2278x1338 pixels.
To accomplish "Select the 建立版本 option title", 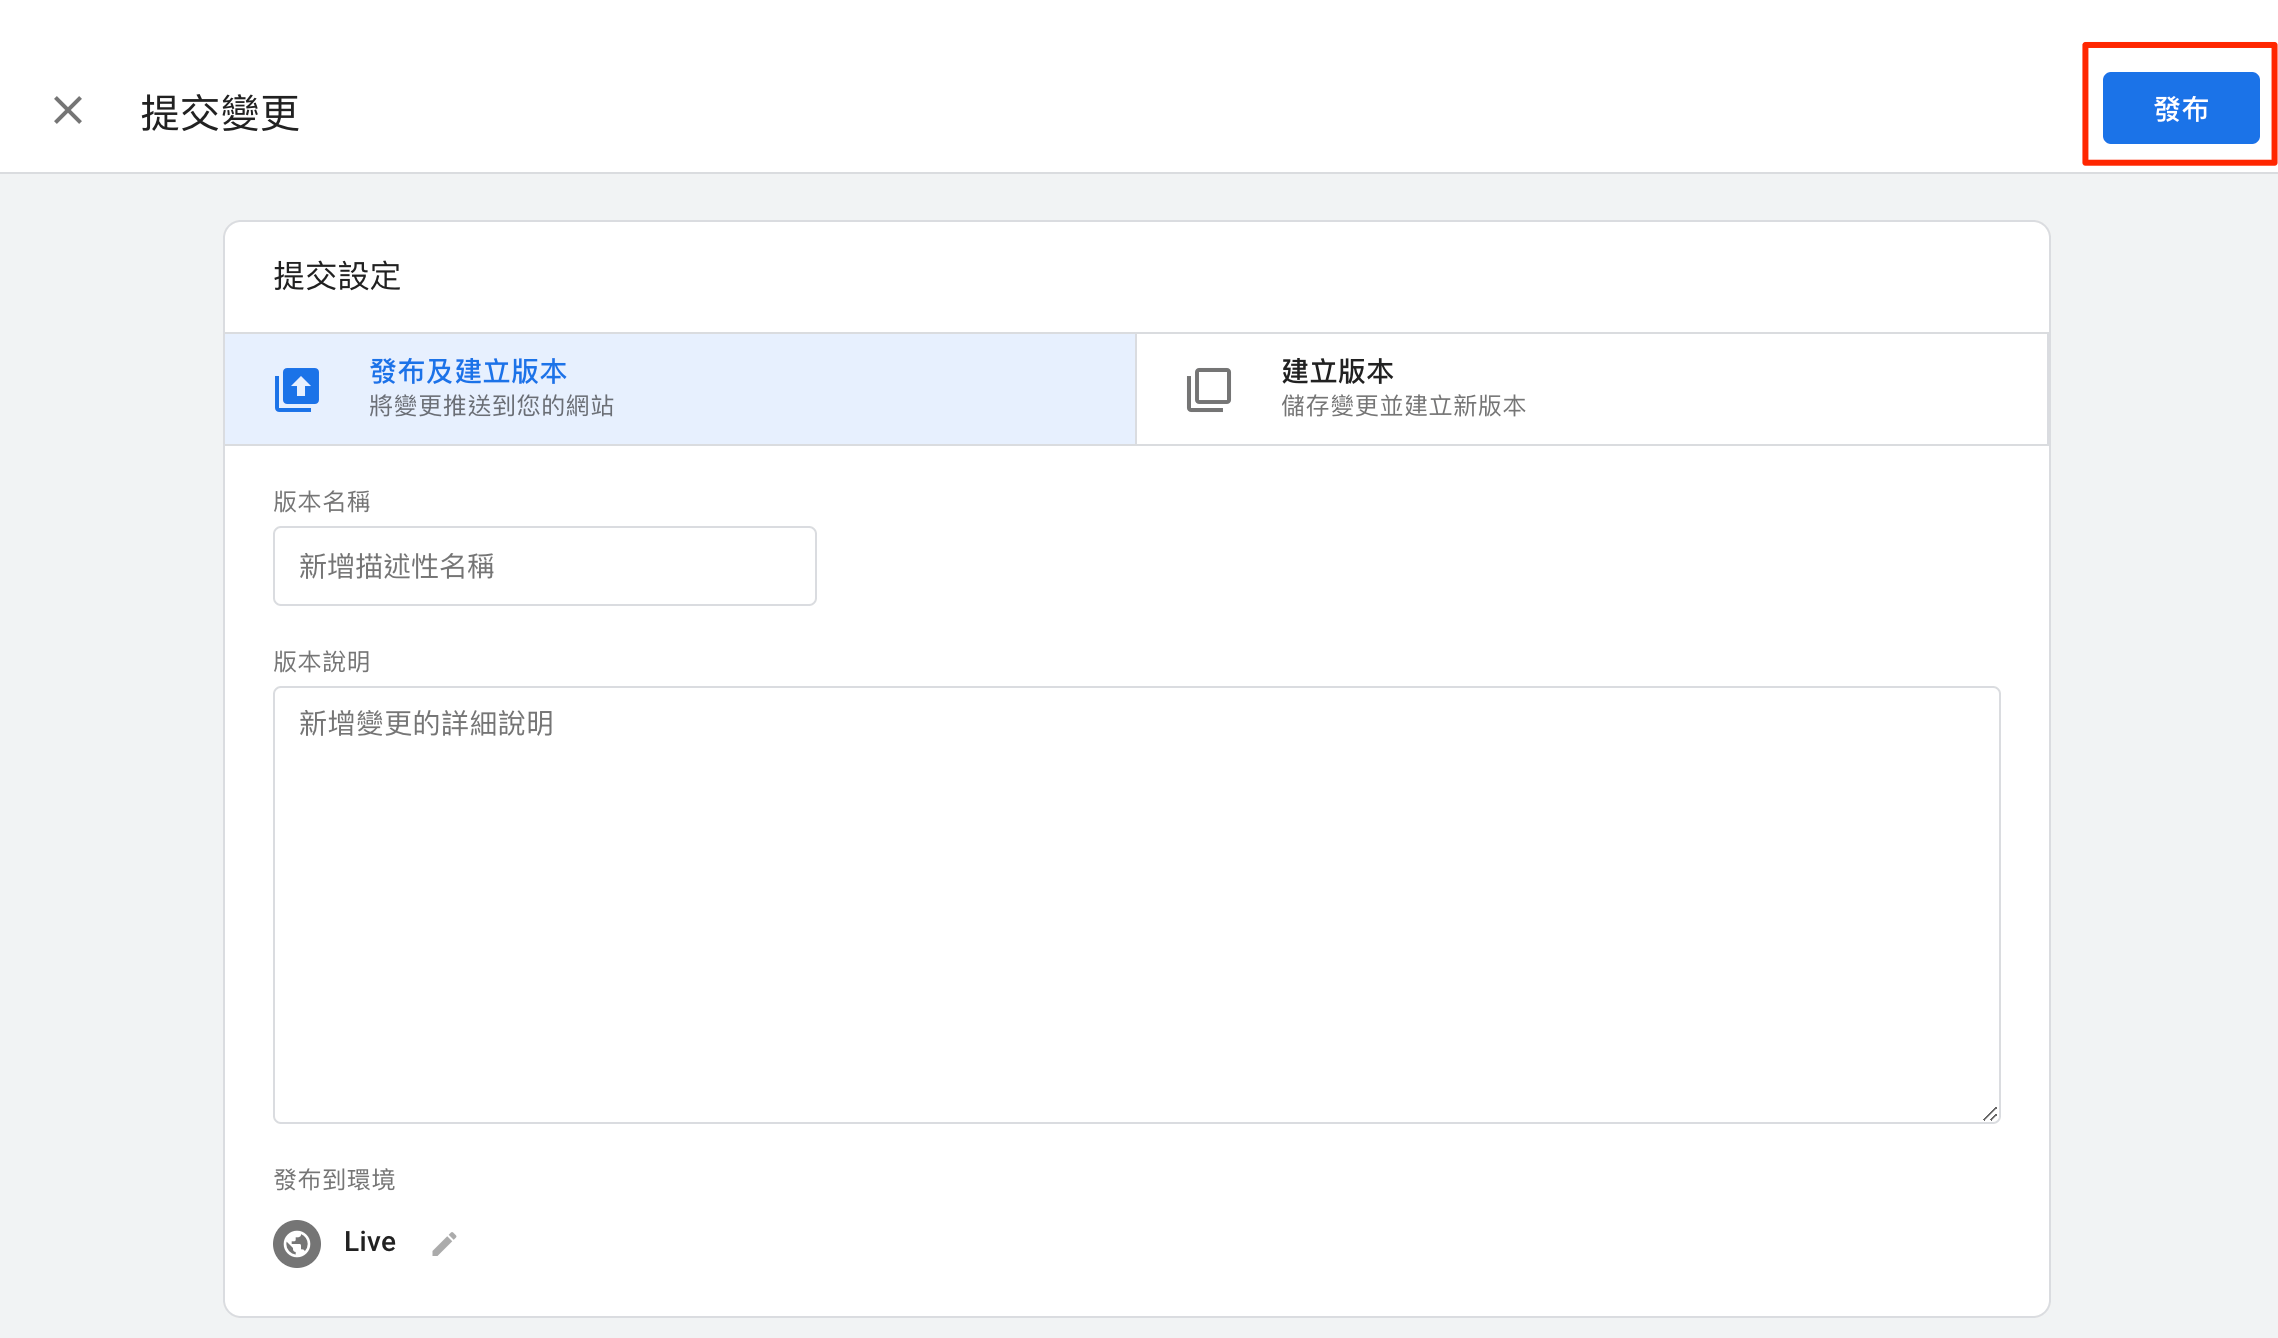I will click(1337, 371).
